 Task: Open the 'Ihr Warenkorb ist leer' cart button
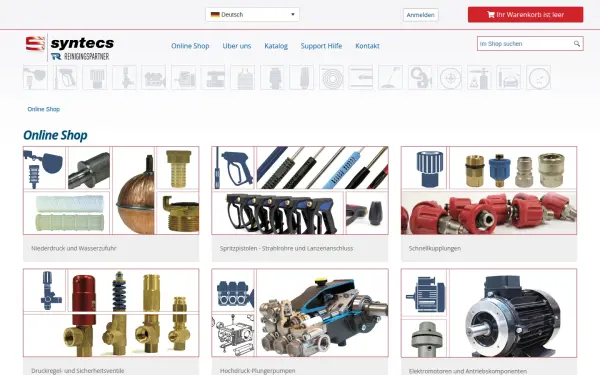point(525,15)
